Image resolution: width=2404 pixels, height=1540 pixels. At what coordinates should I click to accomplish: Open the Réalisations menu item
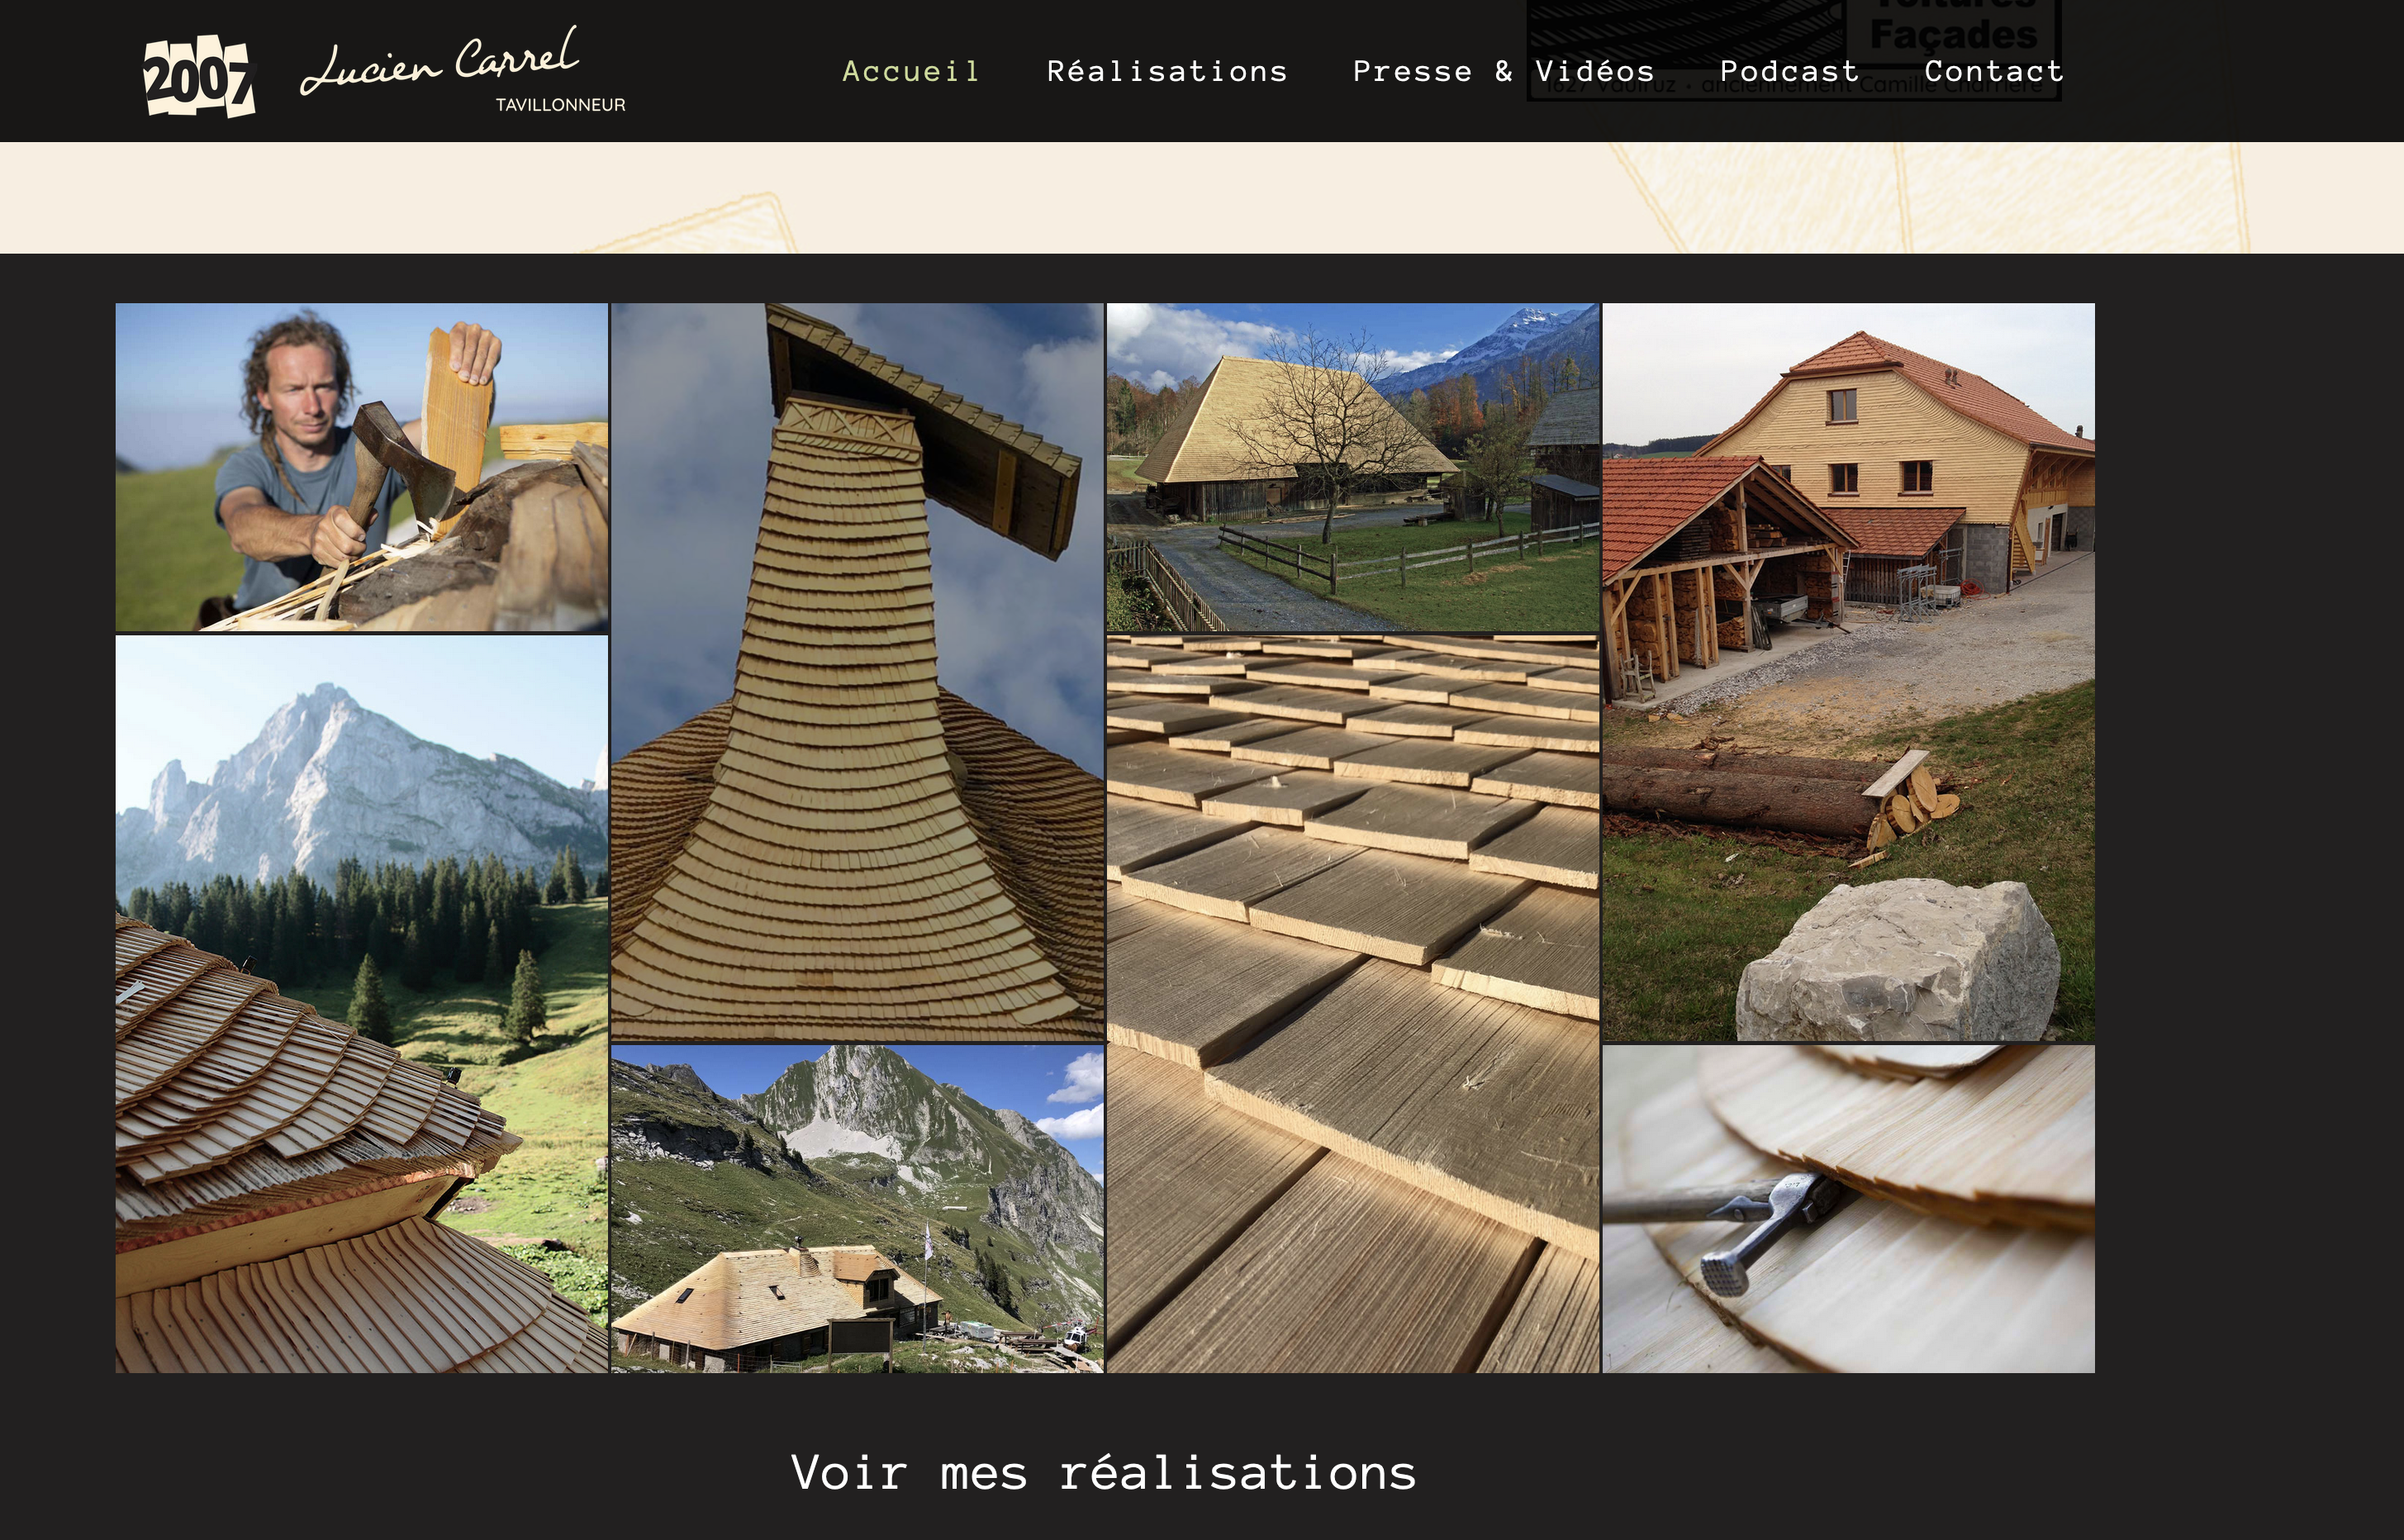pos(1167,71)
